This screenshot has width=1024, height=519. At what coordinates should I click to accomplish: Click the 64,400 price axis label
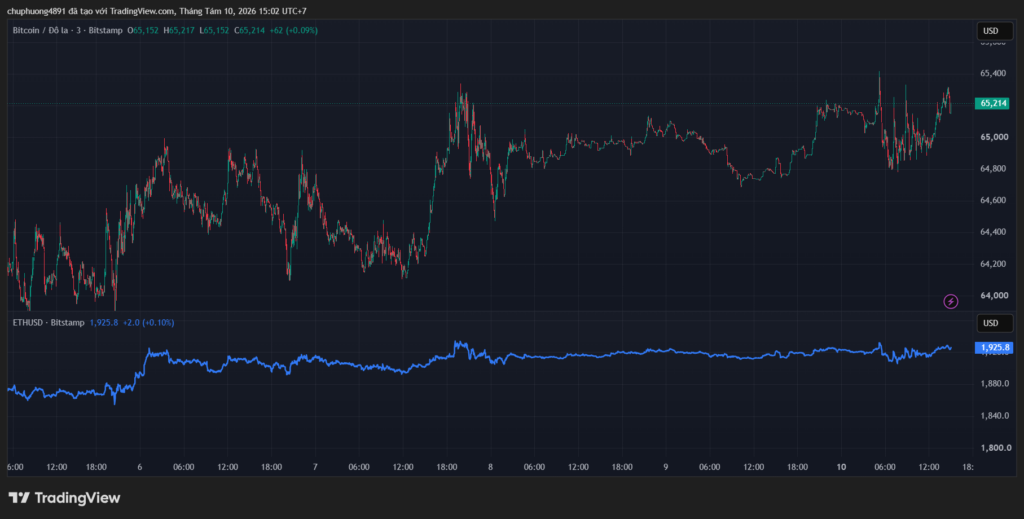tap(993, 232)
